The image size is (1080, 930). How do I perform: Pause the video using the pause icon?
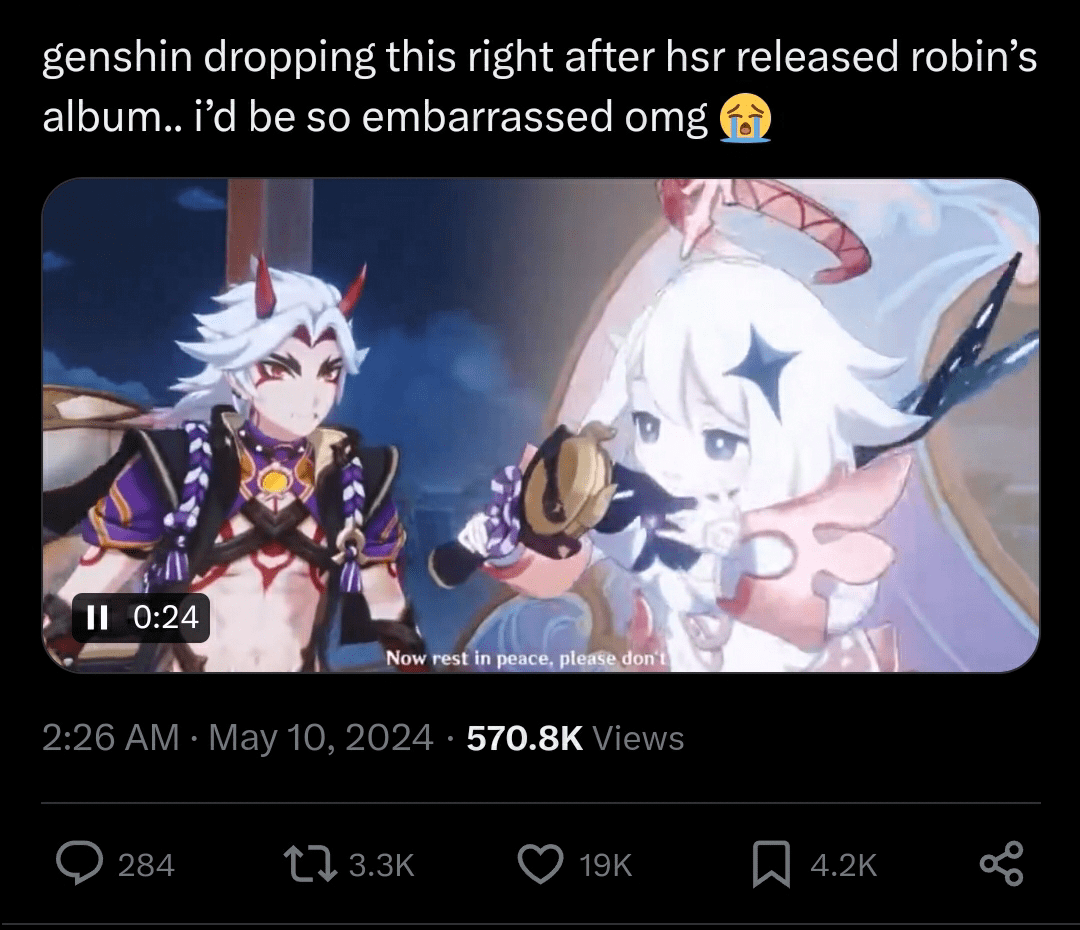click(x=97, y=617)
